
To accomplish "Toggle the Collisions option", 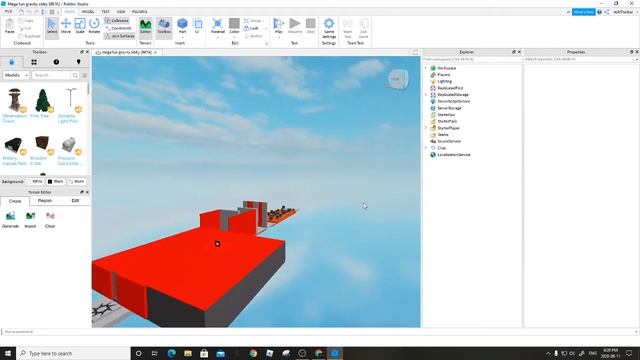I will pyautogui.click(x=117, y=20).
